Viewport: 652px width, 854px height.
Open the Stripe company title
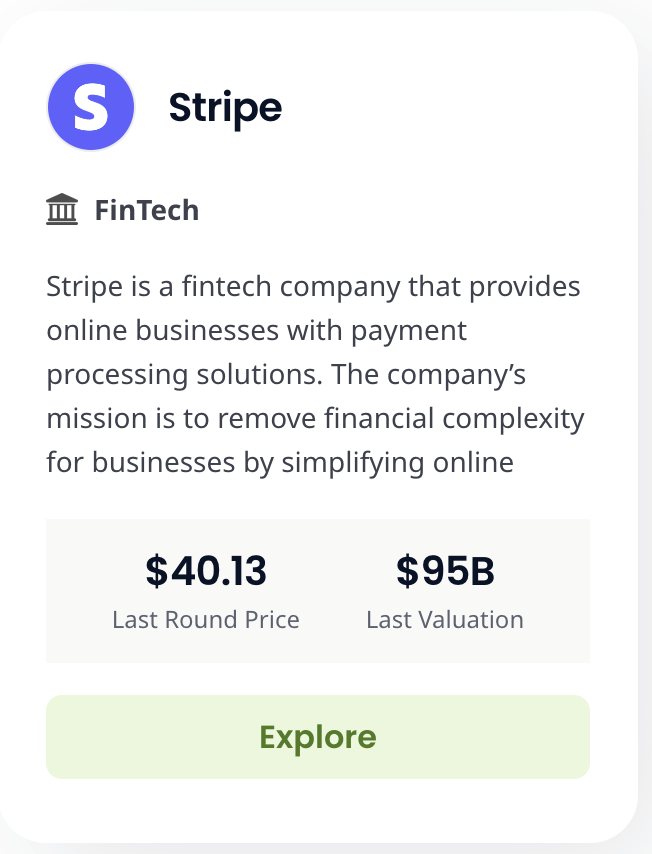225,108
